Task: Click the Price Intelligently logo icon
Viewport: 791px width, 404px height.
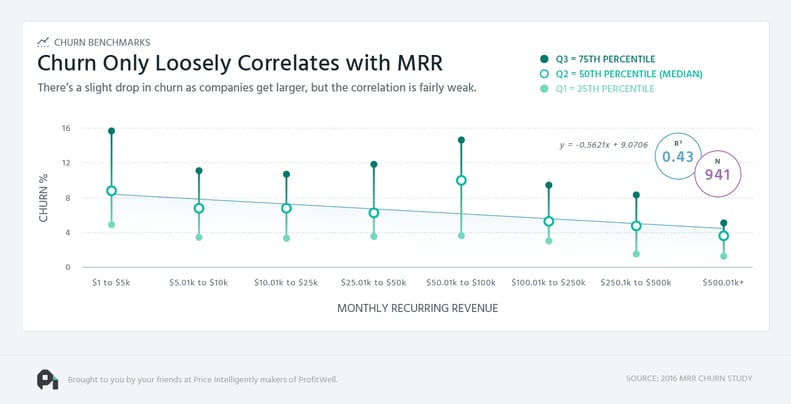Action: pyautogui.click(x=47, y=379)
